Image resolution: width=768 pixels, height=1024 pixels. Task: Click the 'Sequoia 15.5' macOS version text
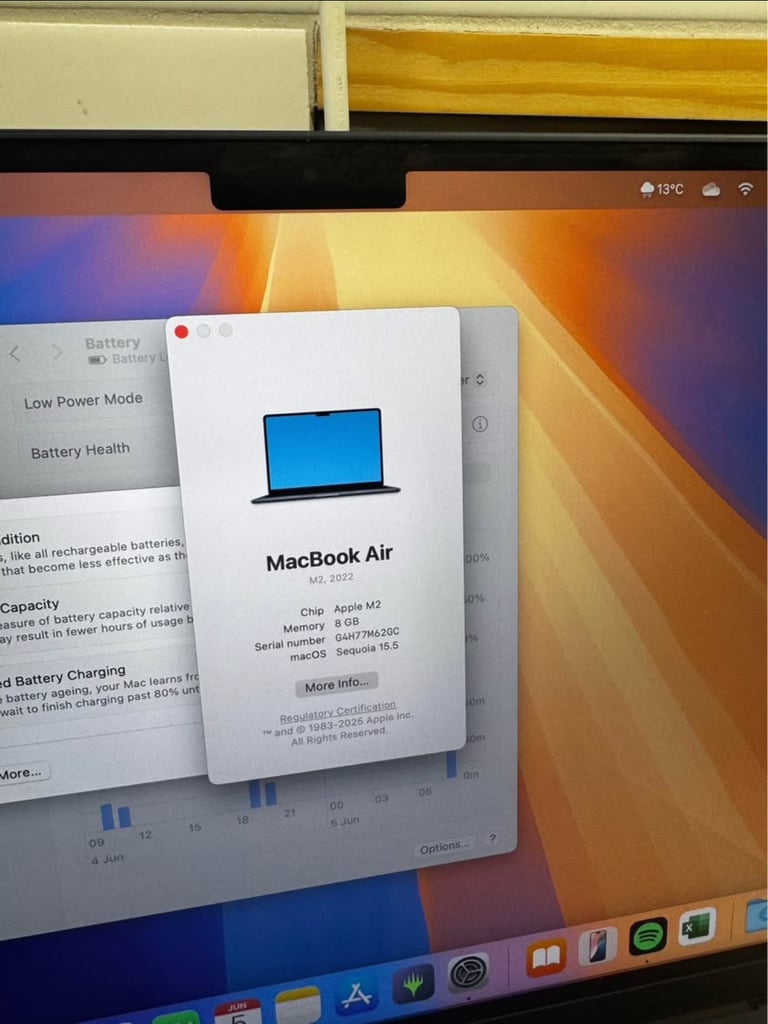367,649
